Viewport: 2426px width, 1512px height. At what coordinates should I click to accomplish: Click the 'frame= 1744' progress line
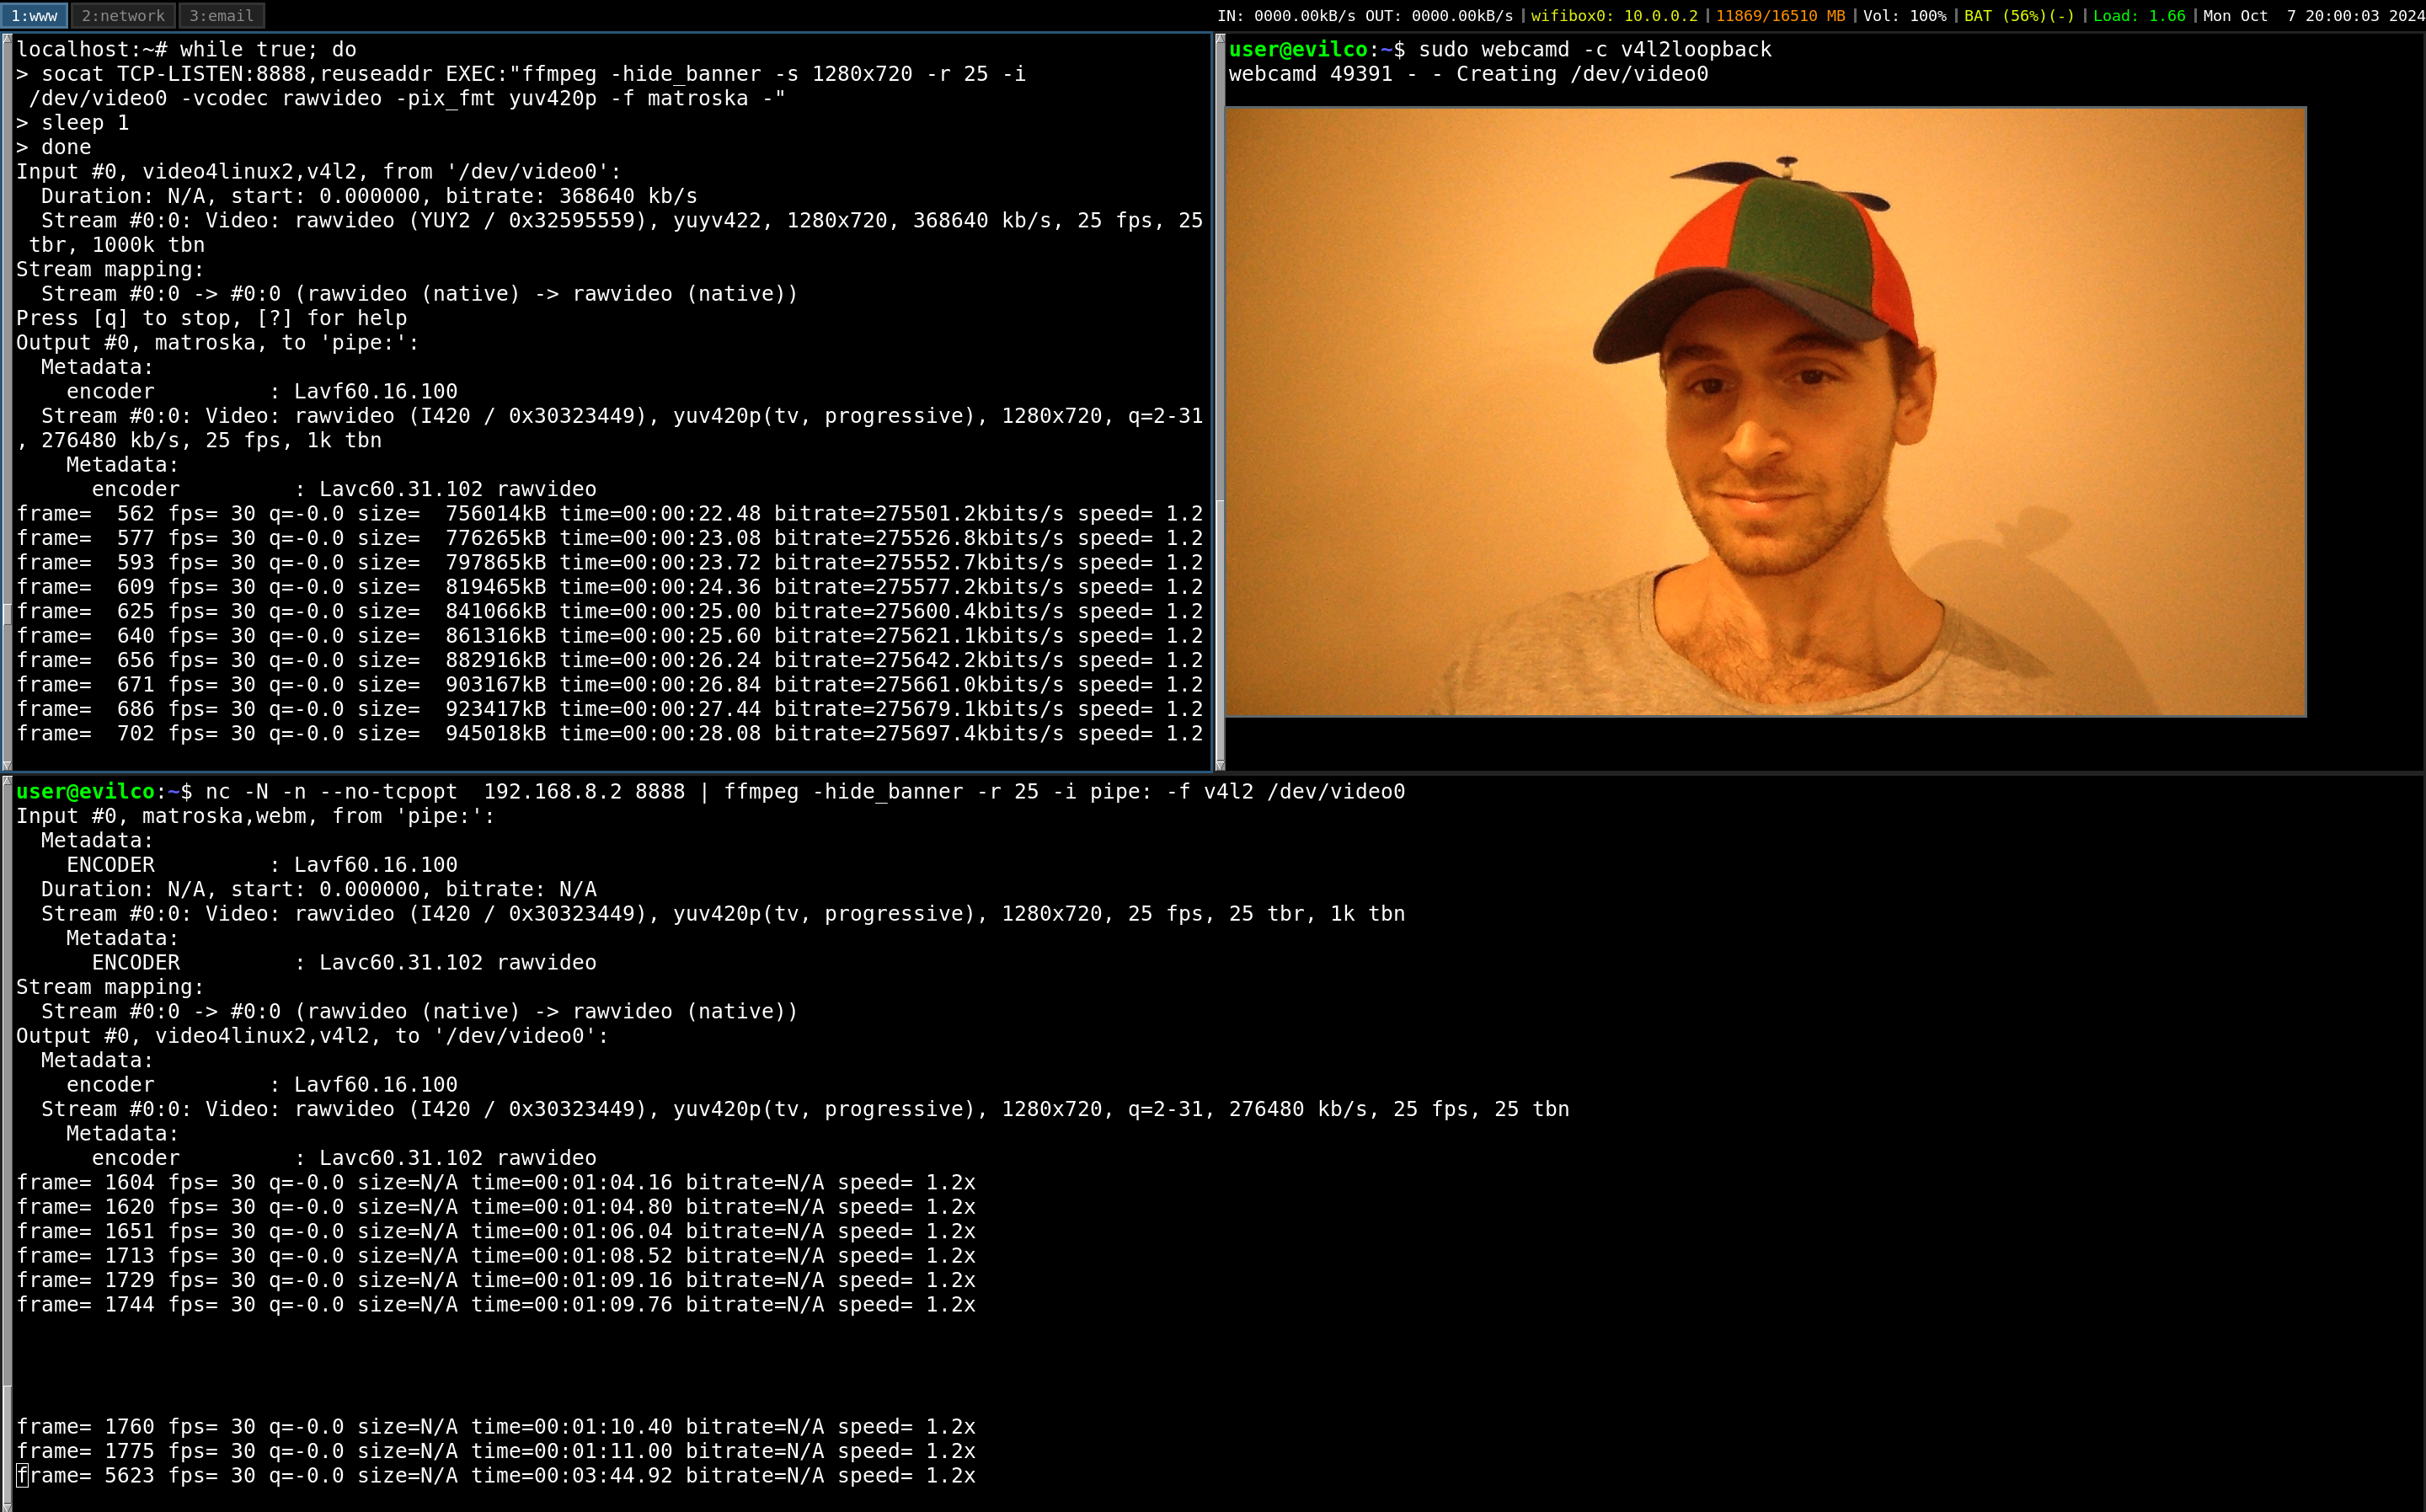495,1305
